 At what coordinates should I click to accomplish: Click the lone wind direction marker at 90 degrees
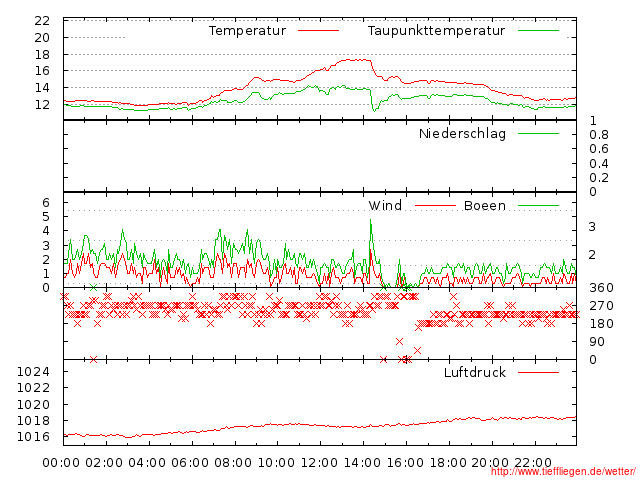399,342
